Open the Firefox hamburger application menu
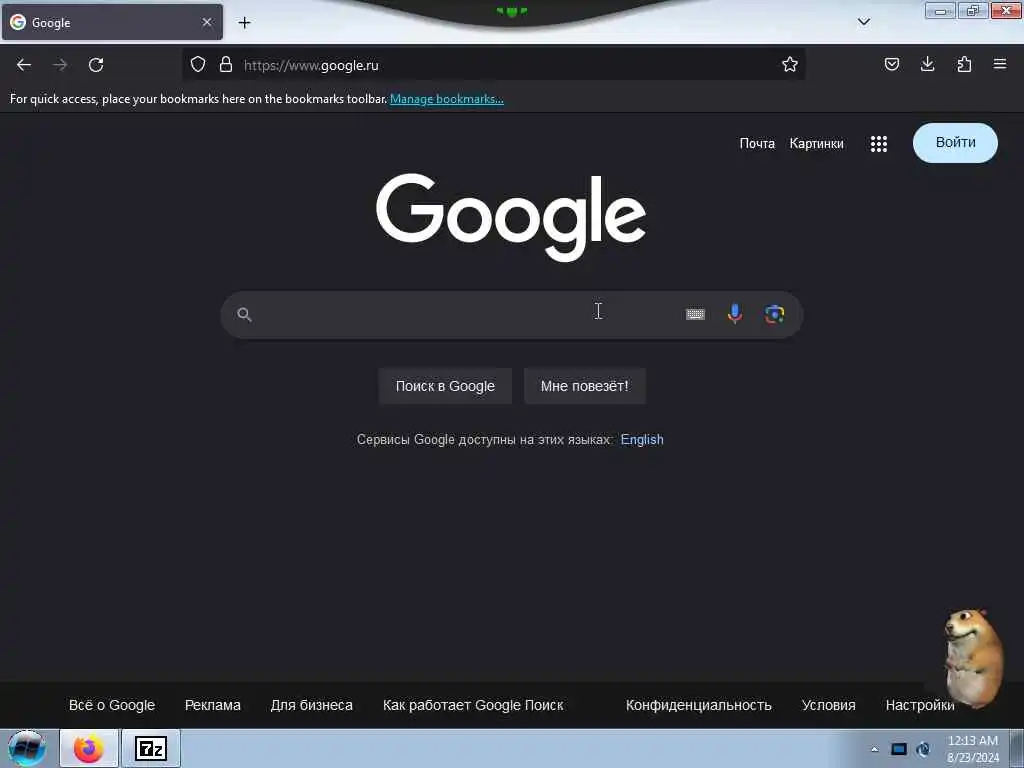Image resolution: width=1024 pixels, height=768 pixels. 1000,64
